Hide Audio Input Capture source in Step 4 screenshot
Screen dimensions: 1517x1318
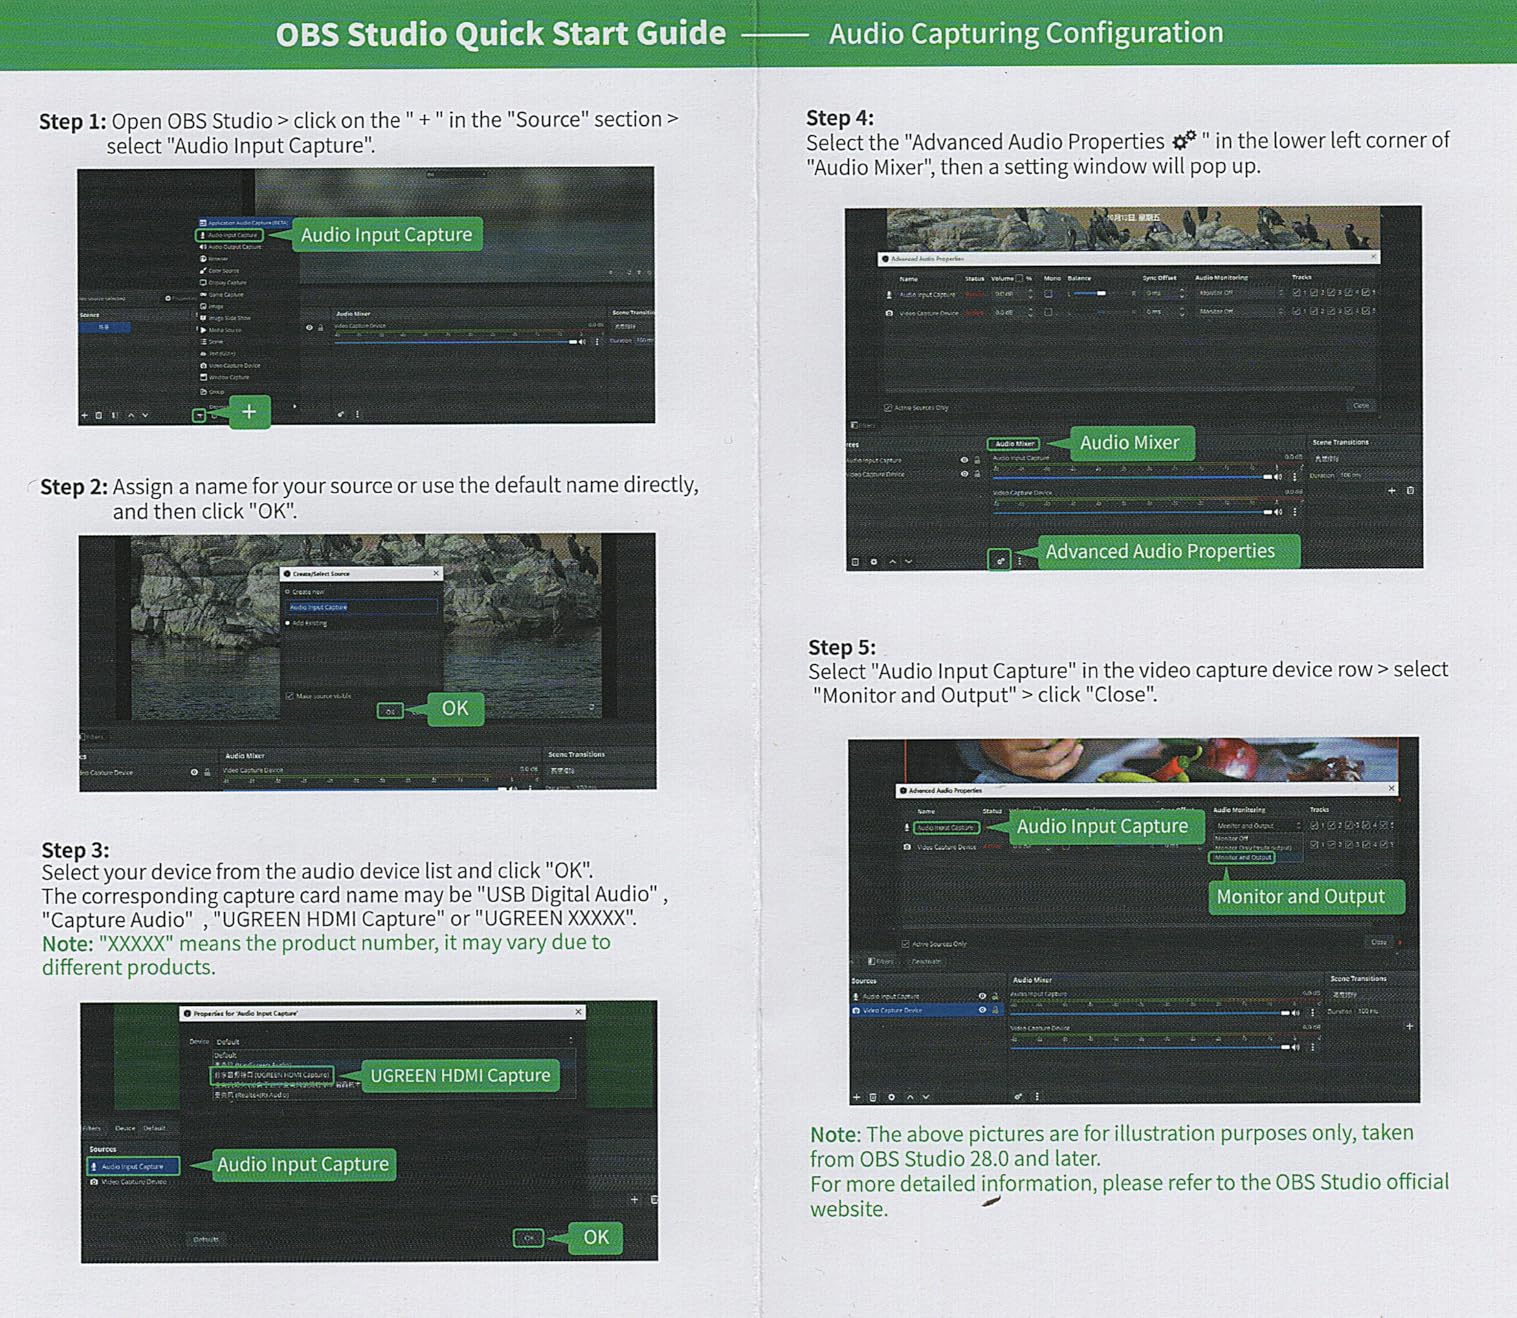point(964,460)
